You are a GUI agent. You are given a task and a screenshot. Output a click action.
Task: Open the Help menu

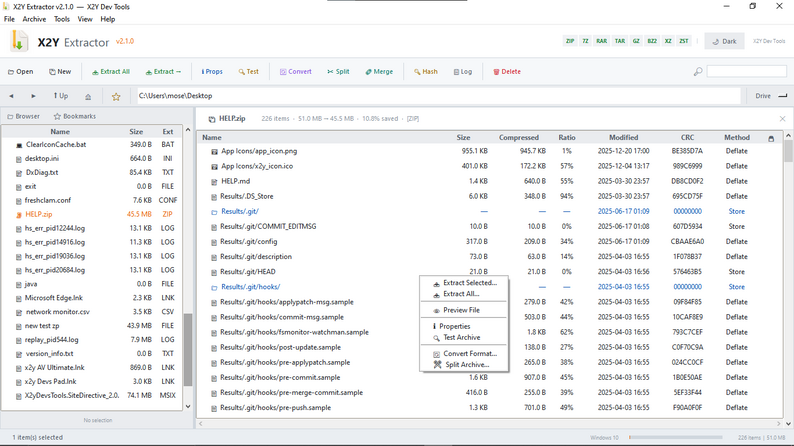coord(107,19)
